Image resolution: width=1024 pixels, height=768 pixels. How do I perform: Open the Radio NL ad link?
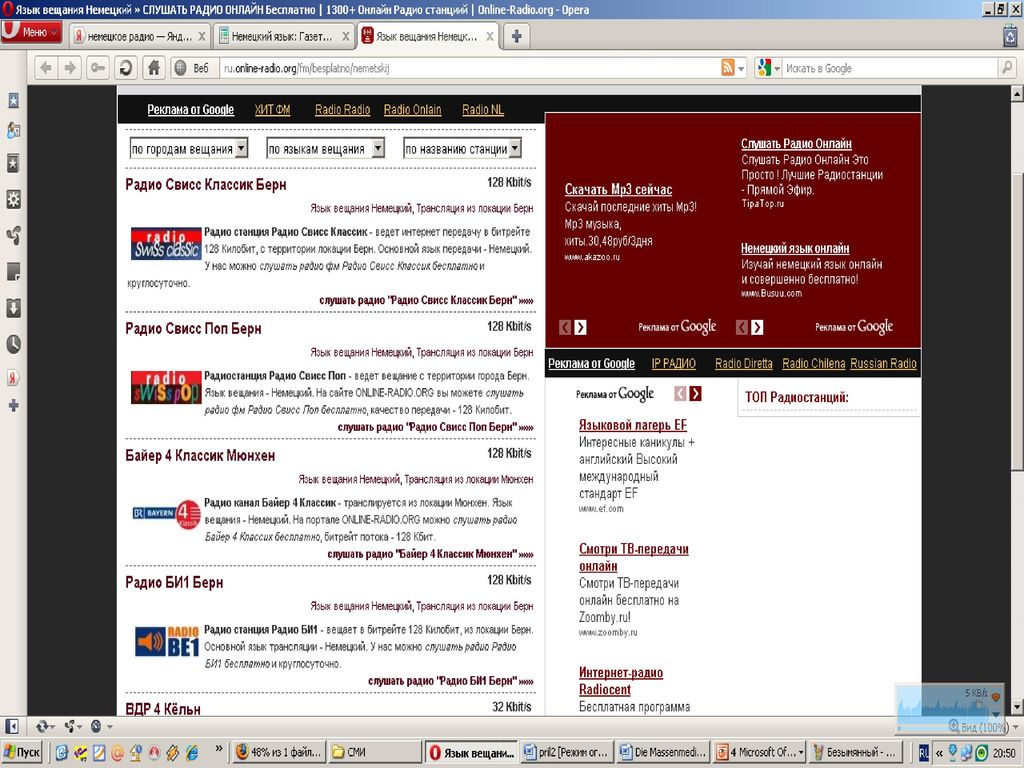click(483, 110)
